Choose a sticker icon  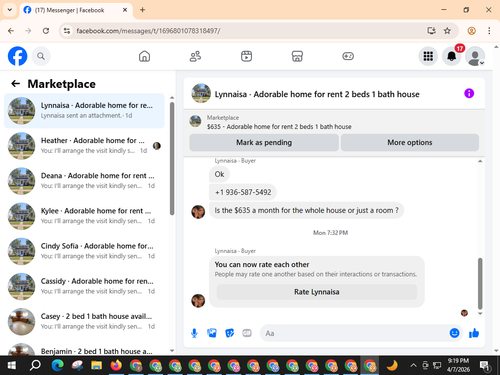tap(230, 333)
